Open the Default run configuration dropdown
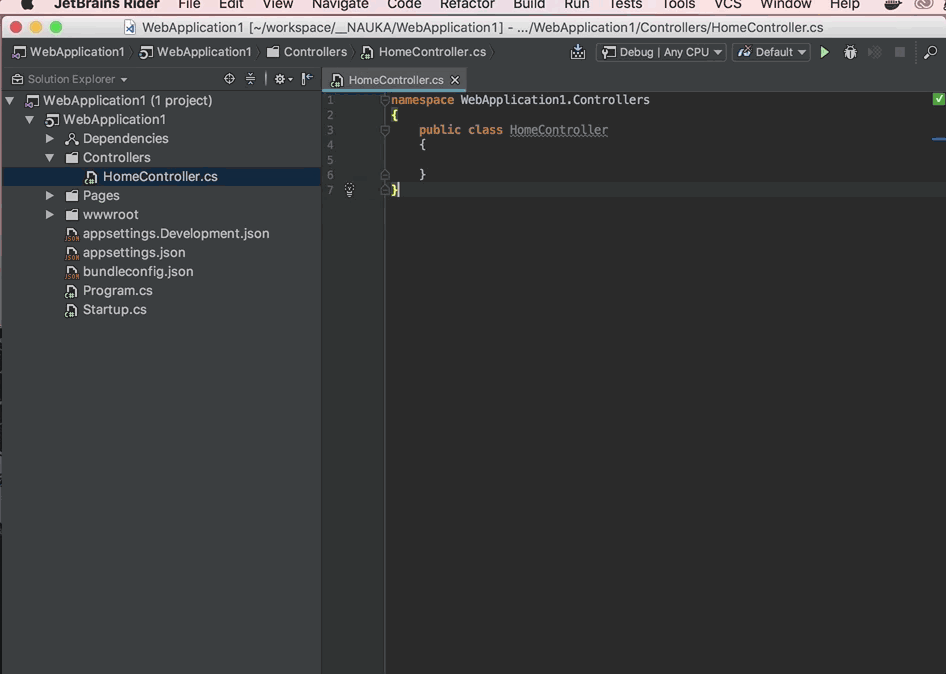This screenshot has width=946, height=674. click(771, 52)
